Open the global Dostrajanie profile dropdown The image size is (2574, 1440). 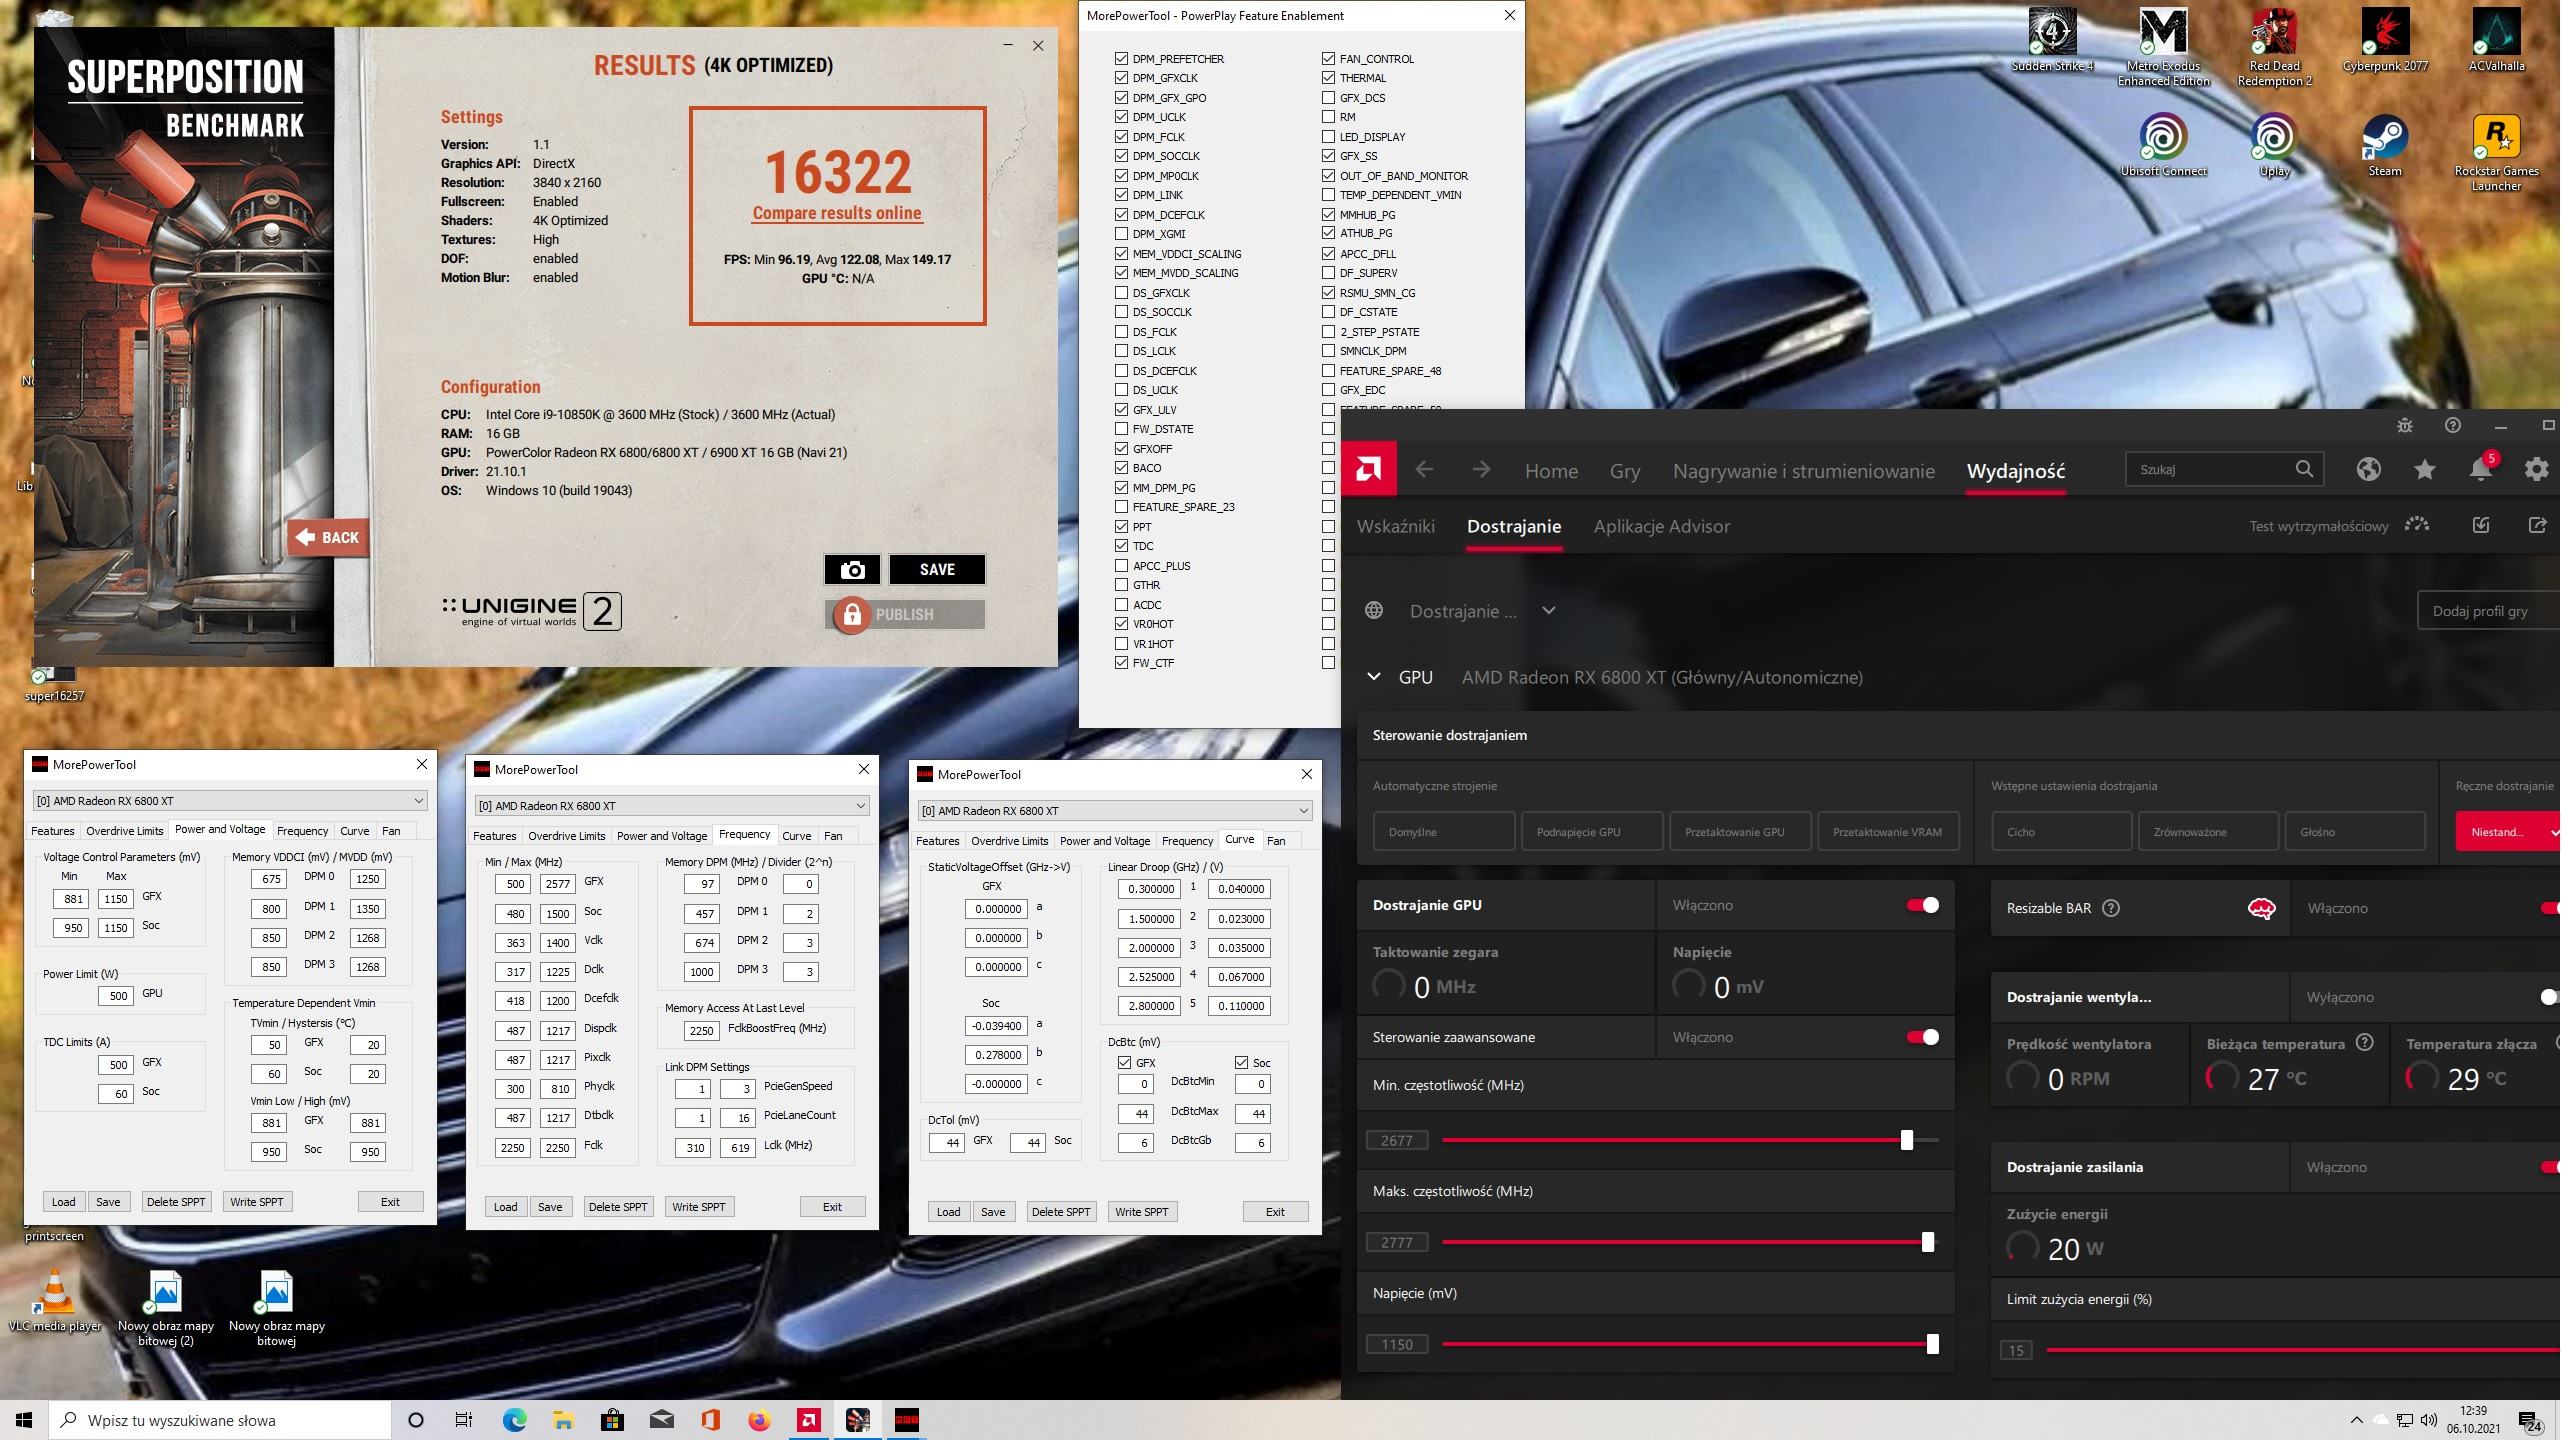[x=1548, y=611]
